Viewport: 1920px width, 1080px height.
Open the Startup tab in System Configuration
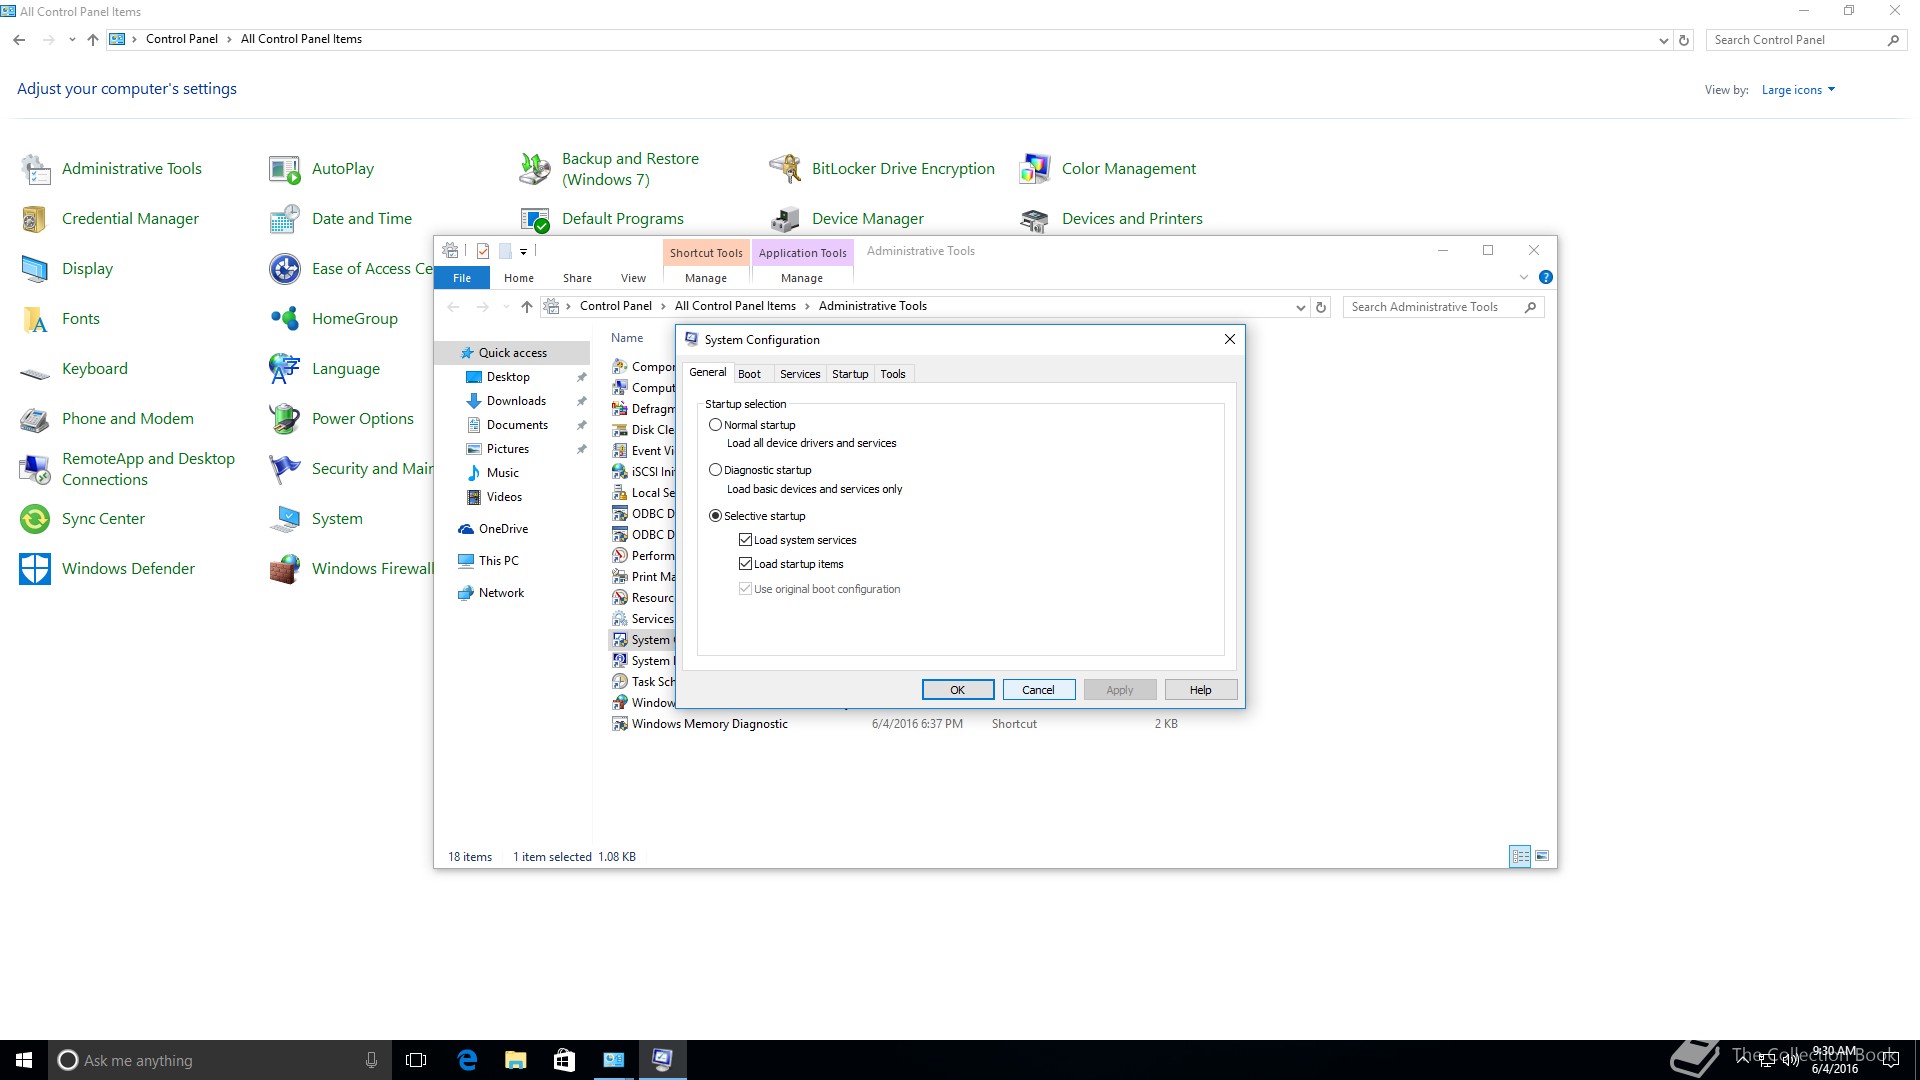[x=850, y=374]
